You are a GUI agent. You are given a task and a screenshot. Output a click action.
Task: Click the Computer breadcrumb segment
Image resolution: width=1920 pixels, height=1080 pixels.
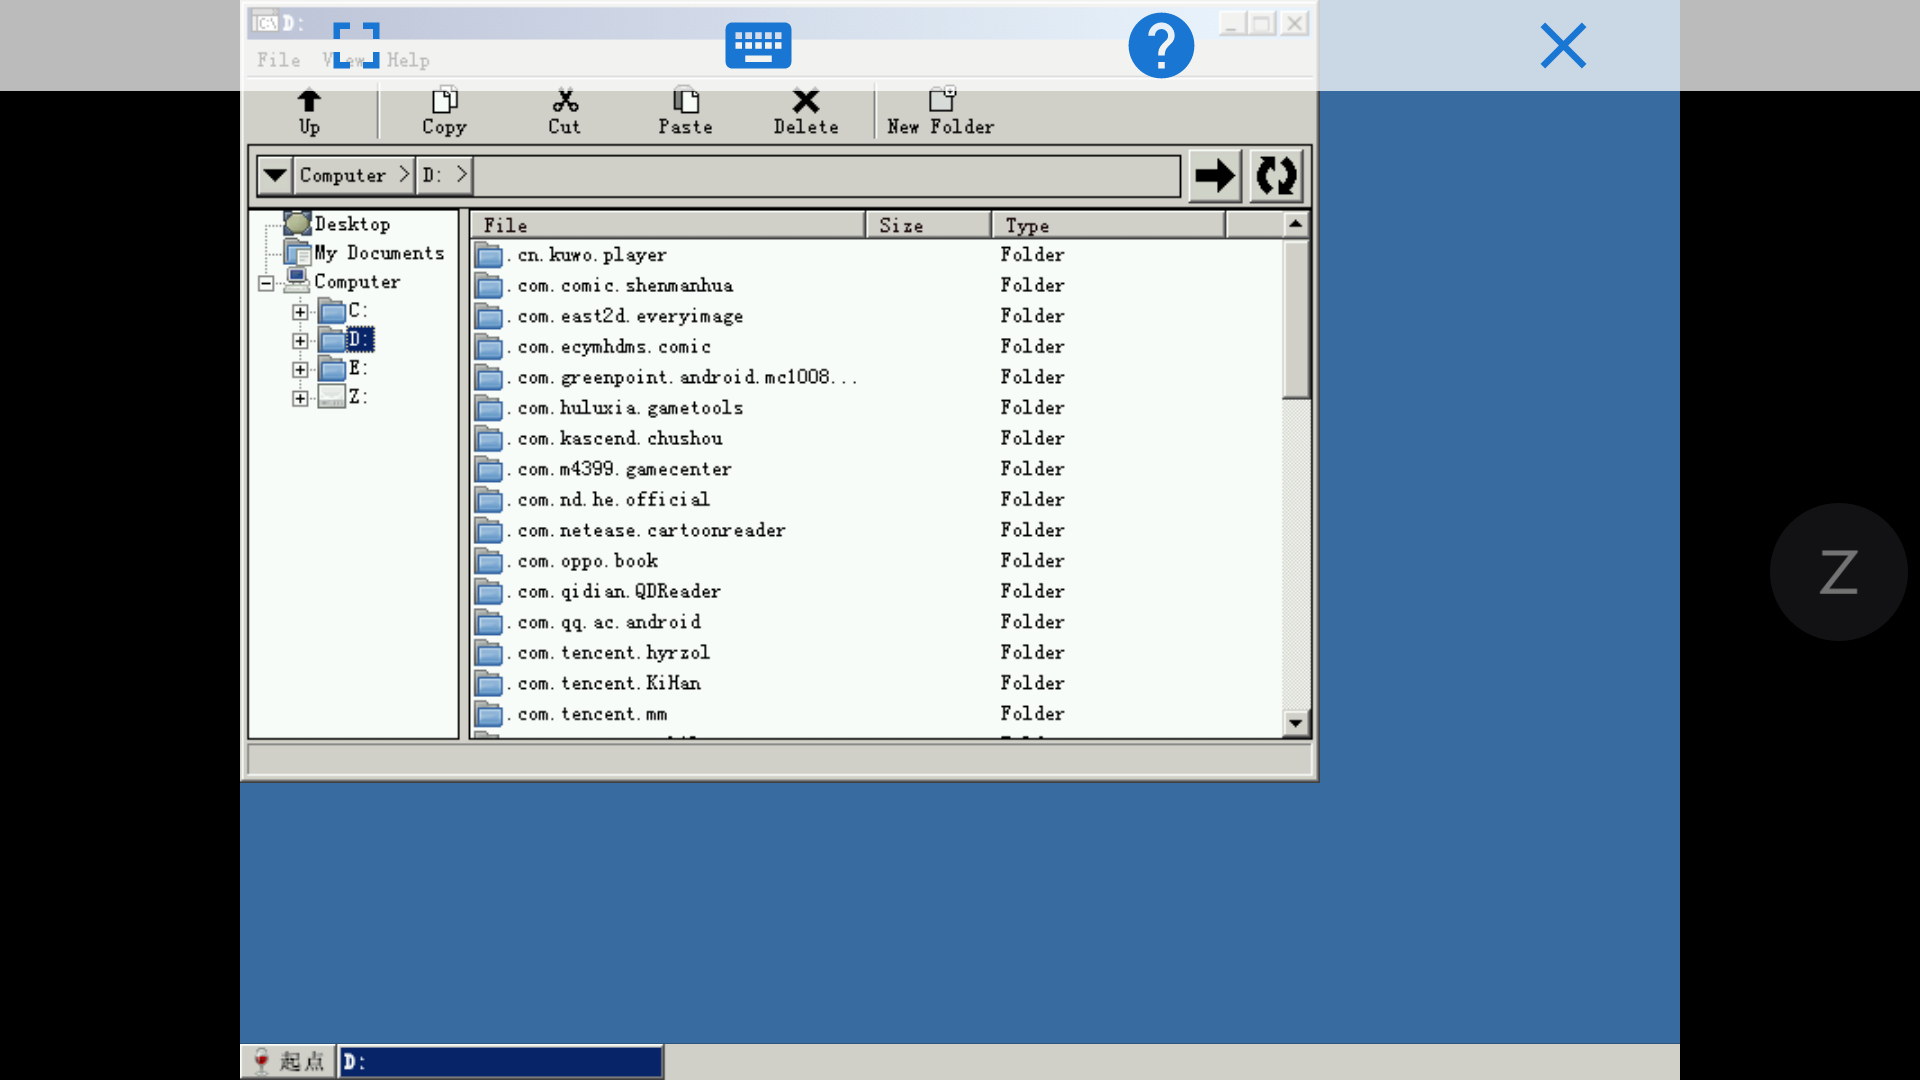point(342,176)
